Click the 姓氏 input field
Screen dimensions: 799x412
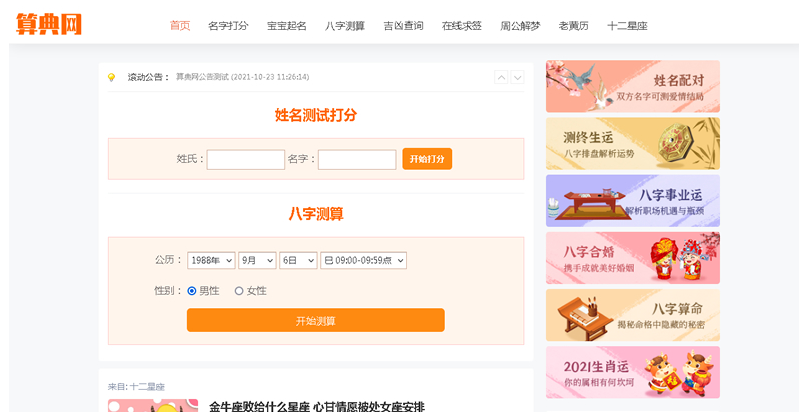pos(246,159)
